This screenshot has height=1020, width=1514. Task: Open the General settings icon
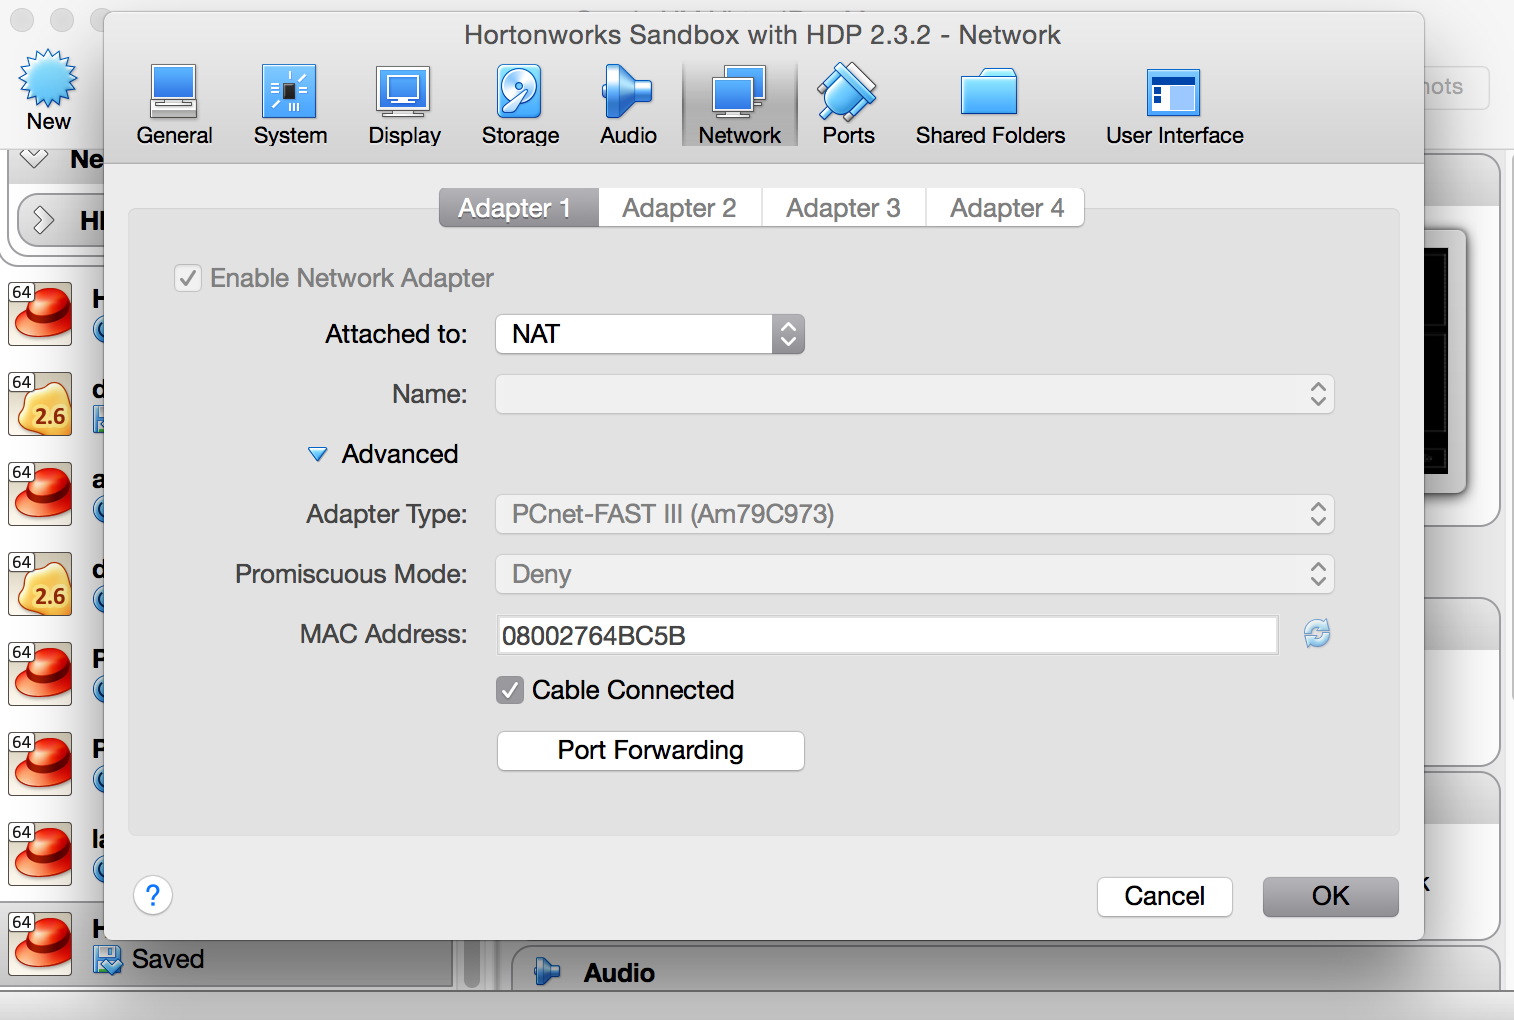point(174,103)
